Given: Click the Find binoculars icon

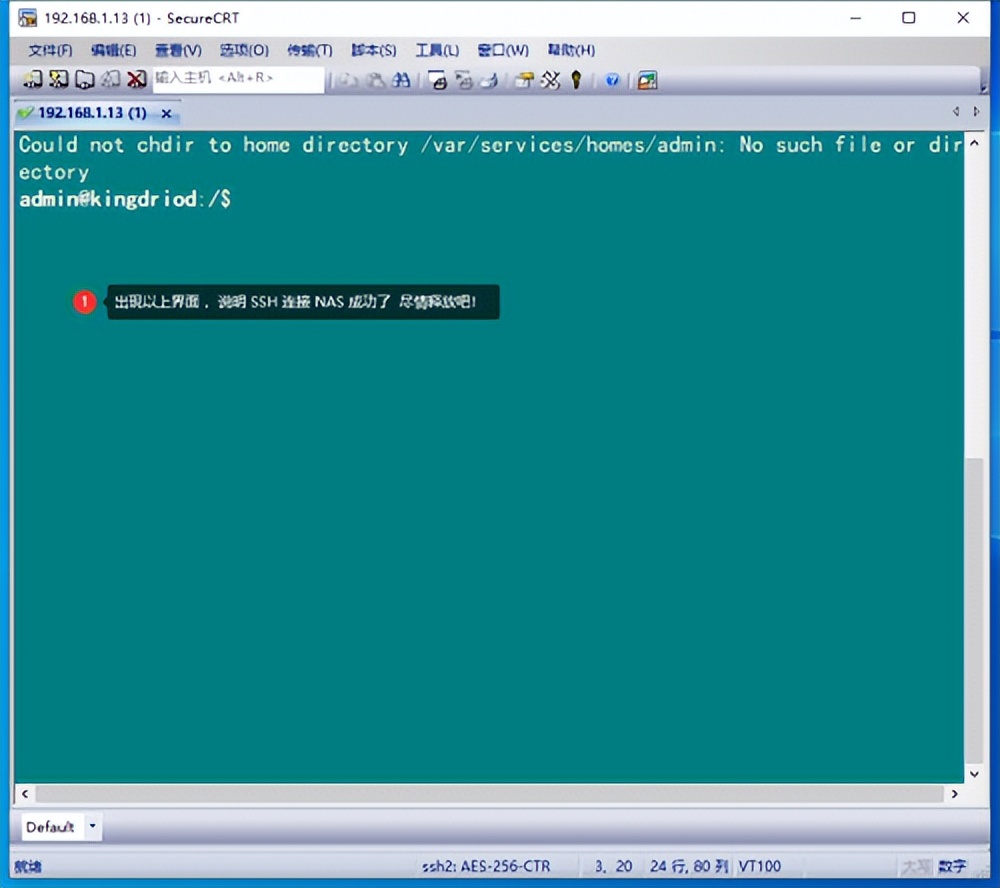Looking at the screenshot, I should point(401,80).
